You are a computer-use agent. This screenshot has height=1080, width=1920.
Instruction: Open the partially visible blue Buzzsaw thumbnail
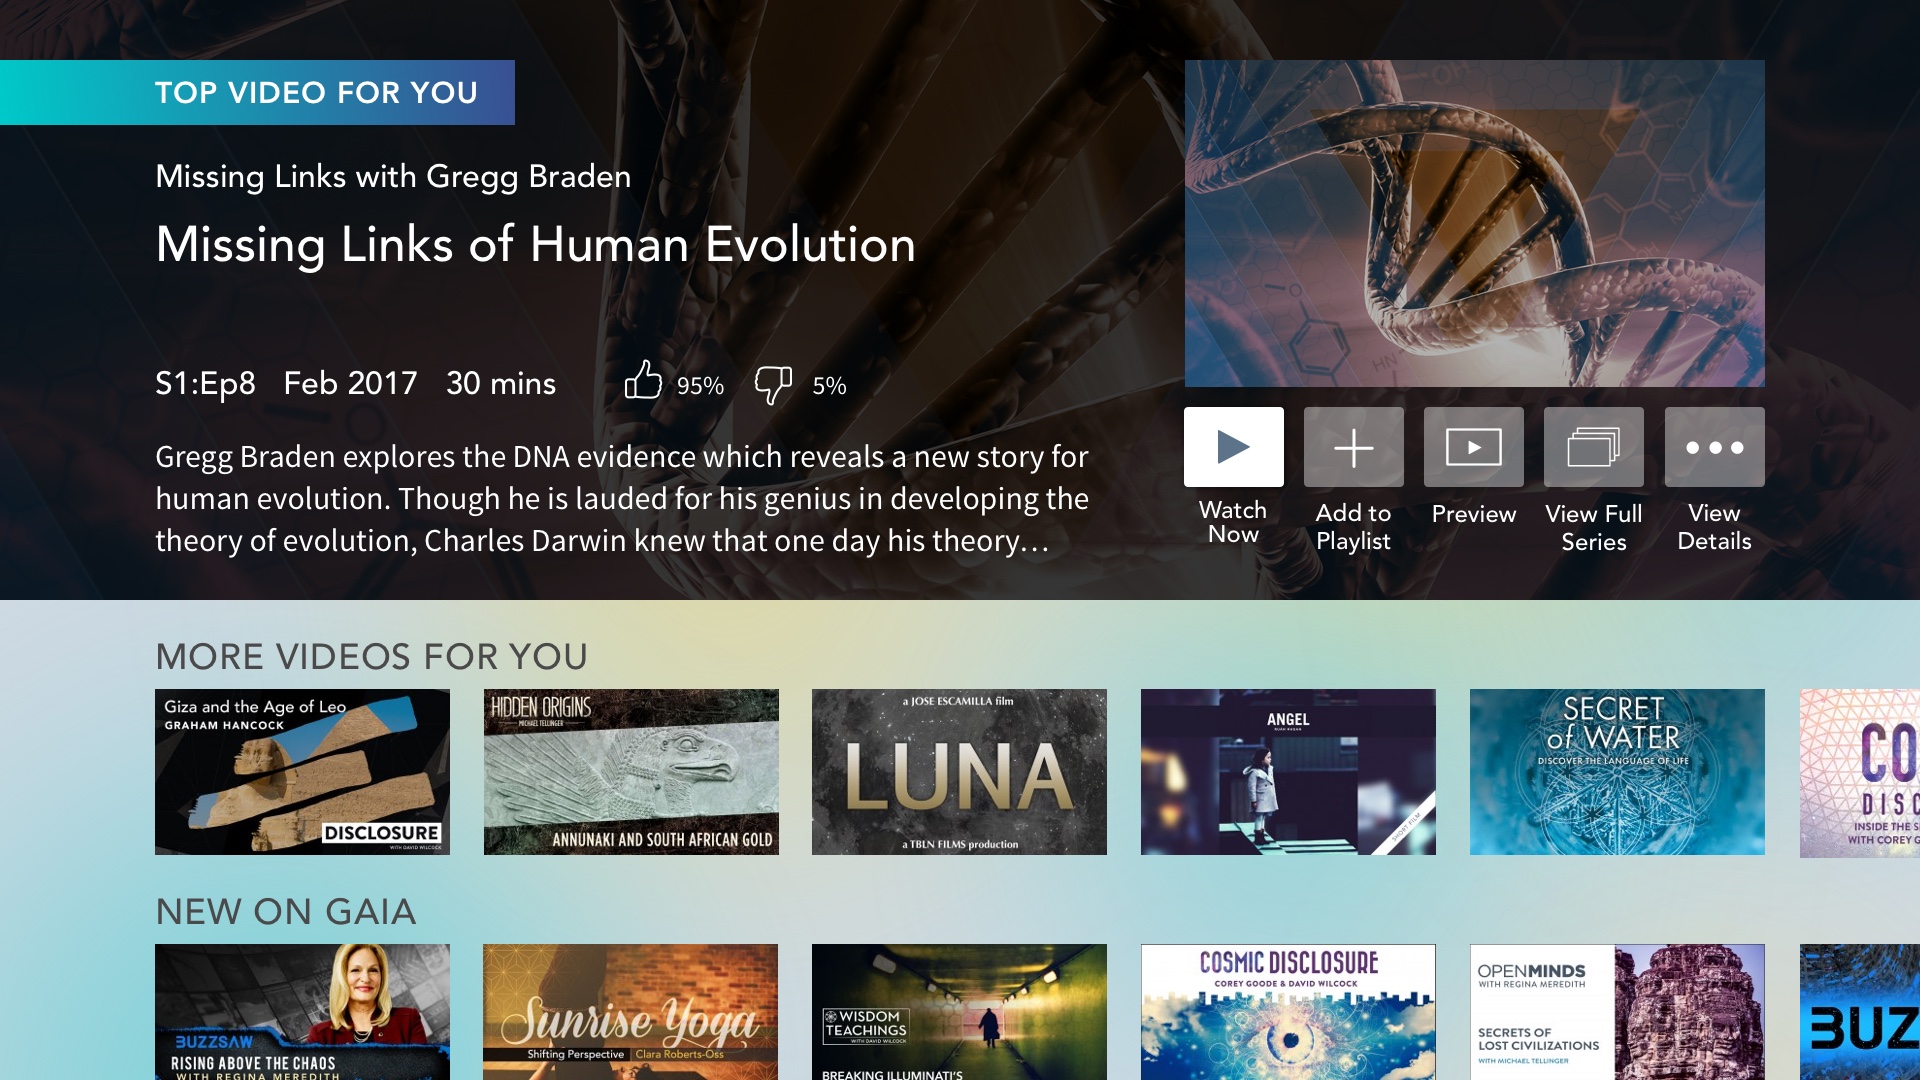click(1859, 1012)
